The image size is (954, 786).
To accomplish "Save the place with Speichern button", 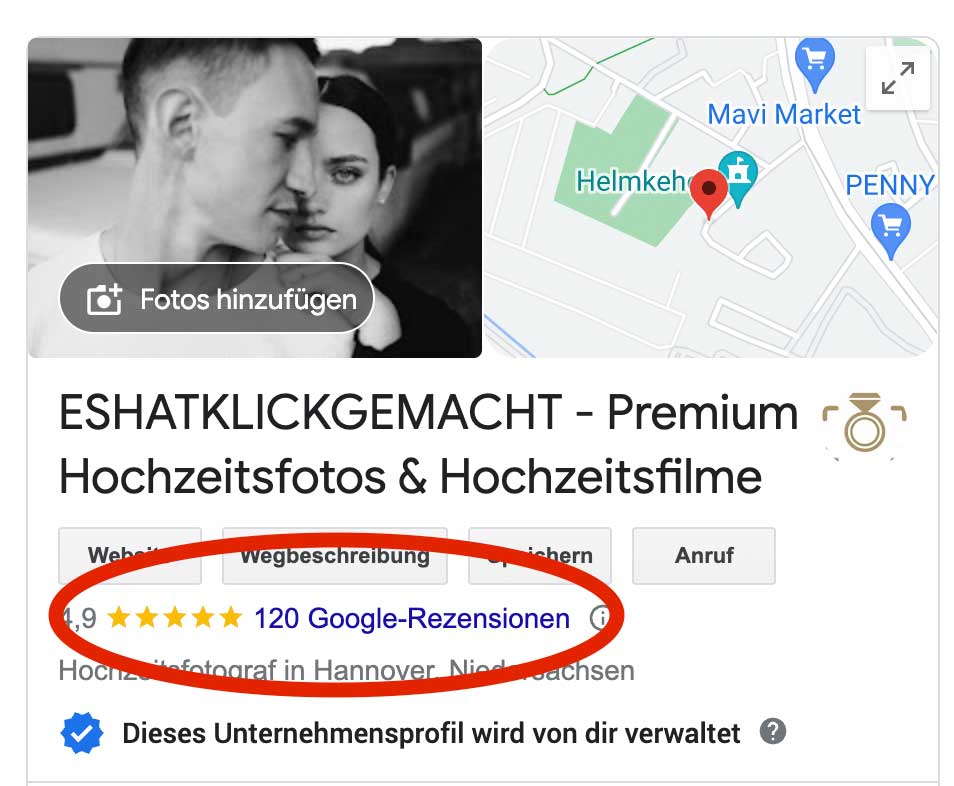I will [540, 555].
